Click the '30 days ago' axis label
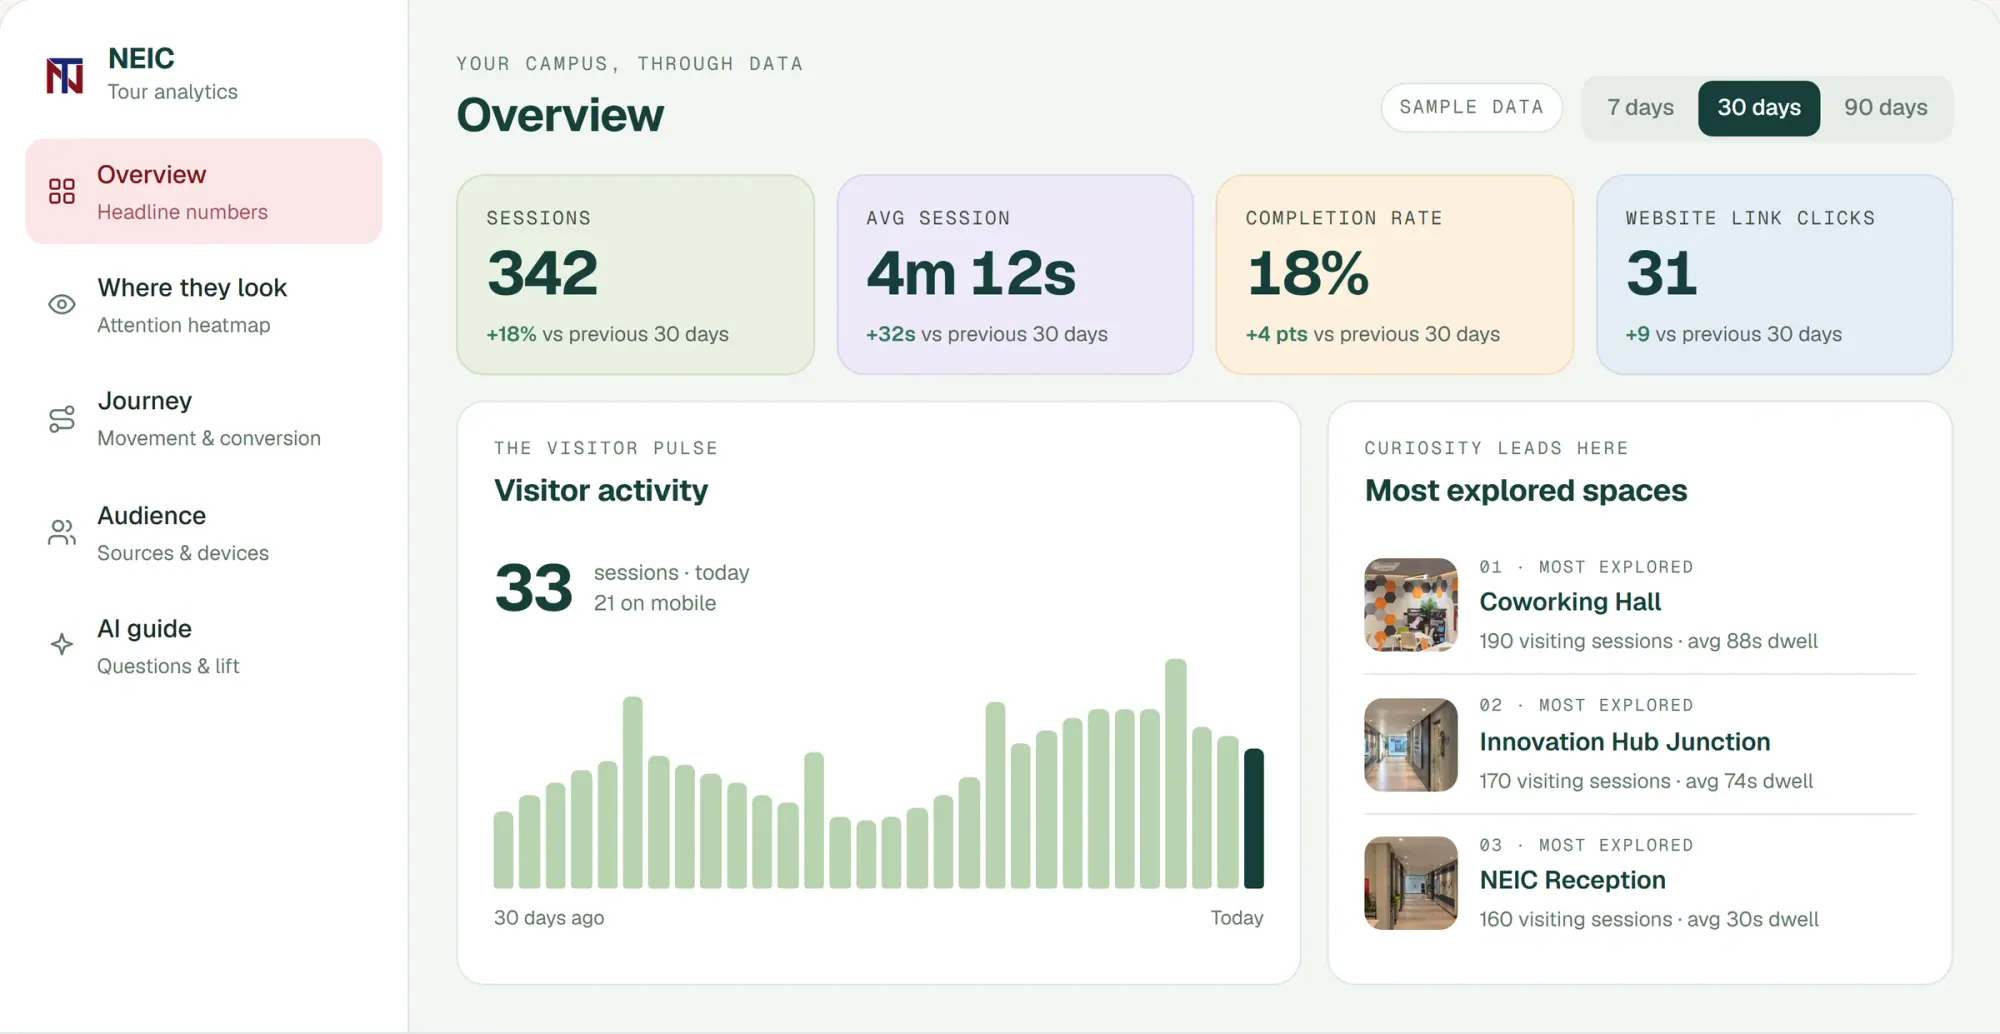Viewport: 2000px width, 1034px height. tap(549, 918)
